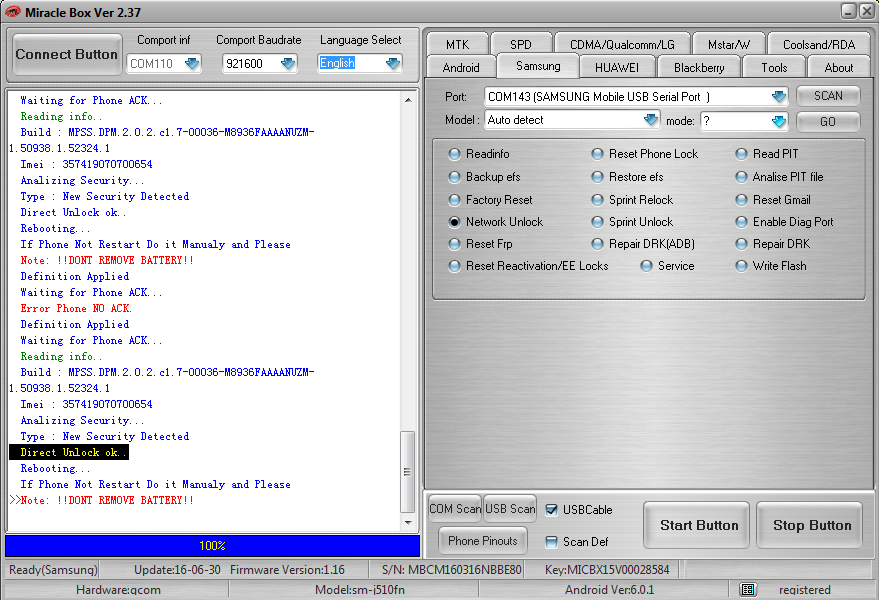Select the Service radio button
This screenshot has width=879, height=600.
point(646,266)
